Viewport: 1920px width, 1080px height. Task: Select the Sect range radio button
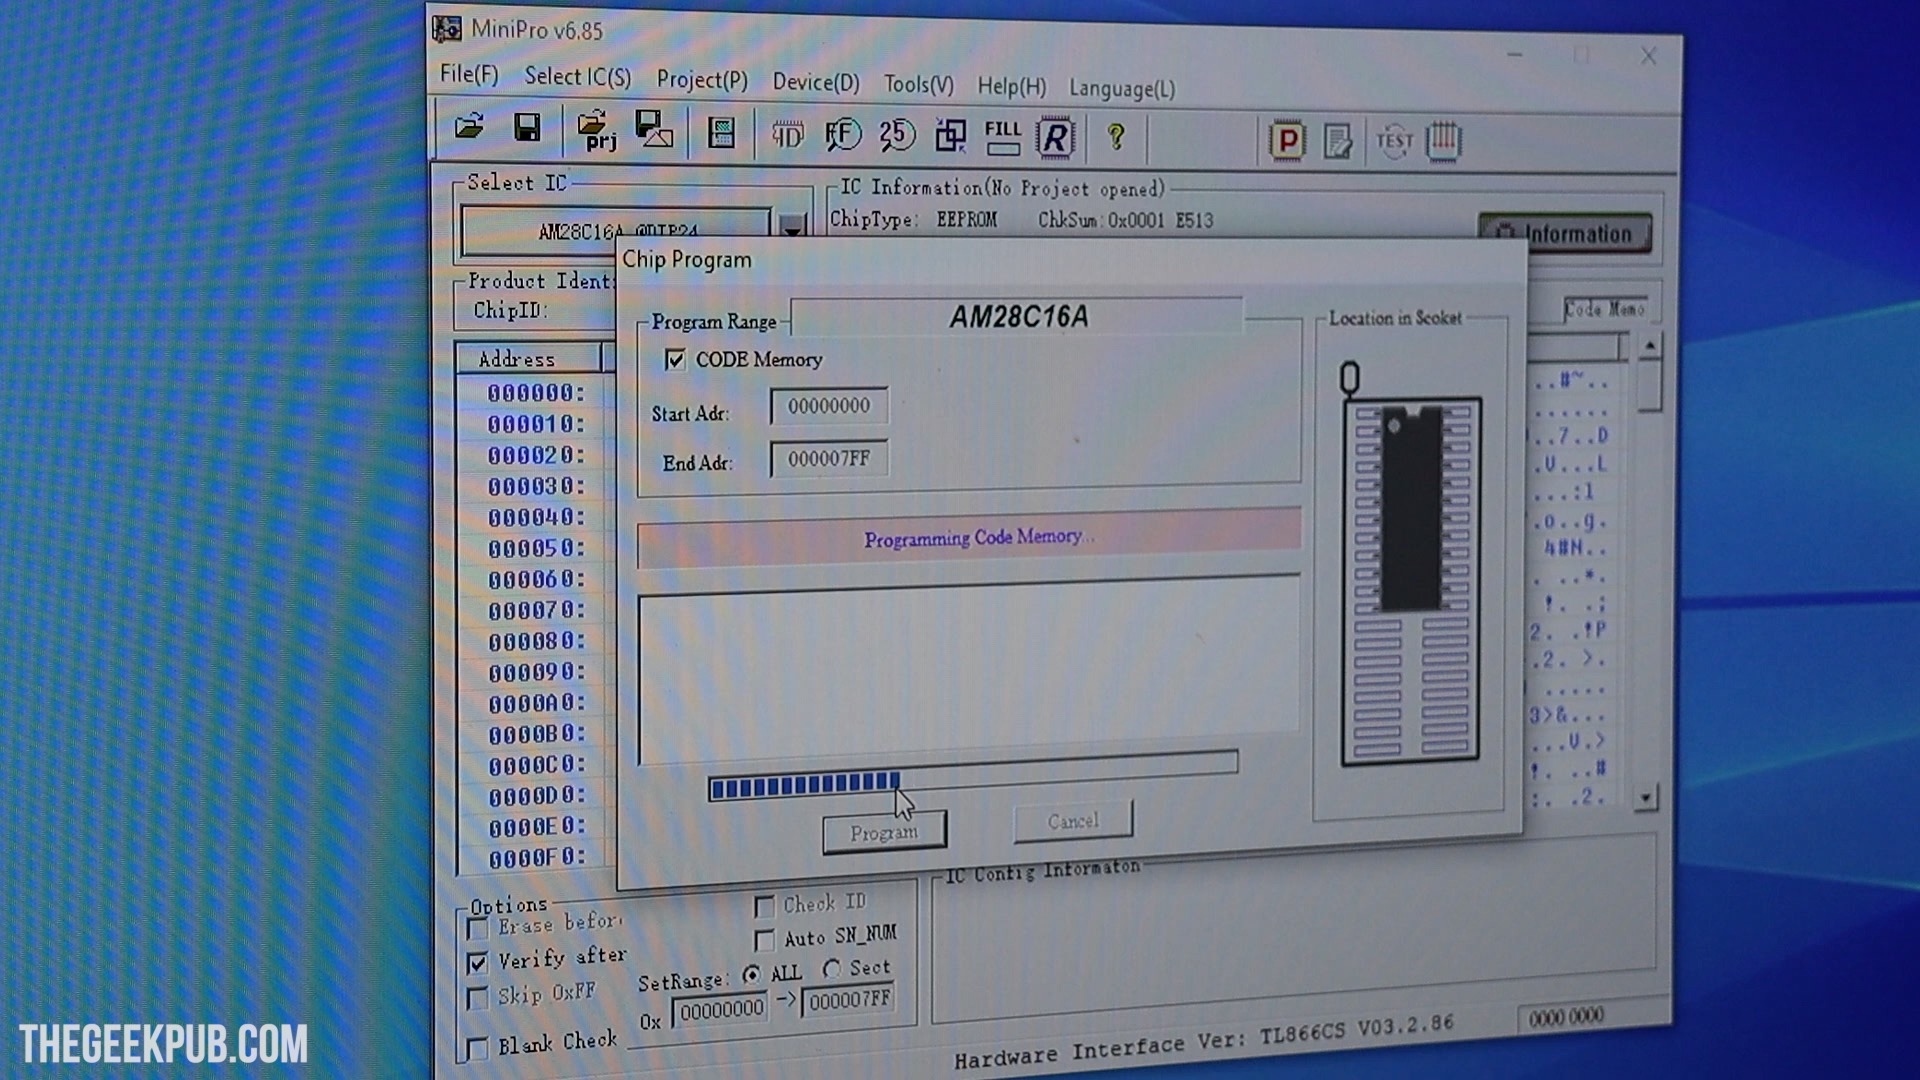[831, 969]
